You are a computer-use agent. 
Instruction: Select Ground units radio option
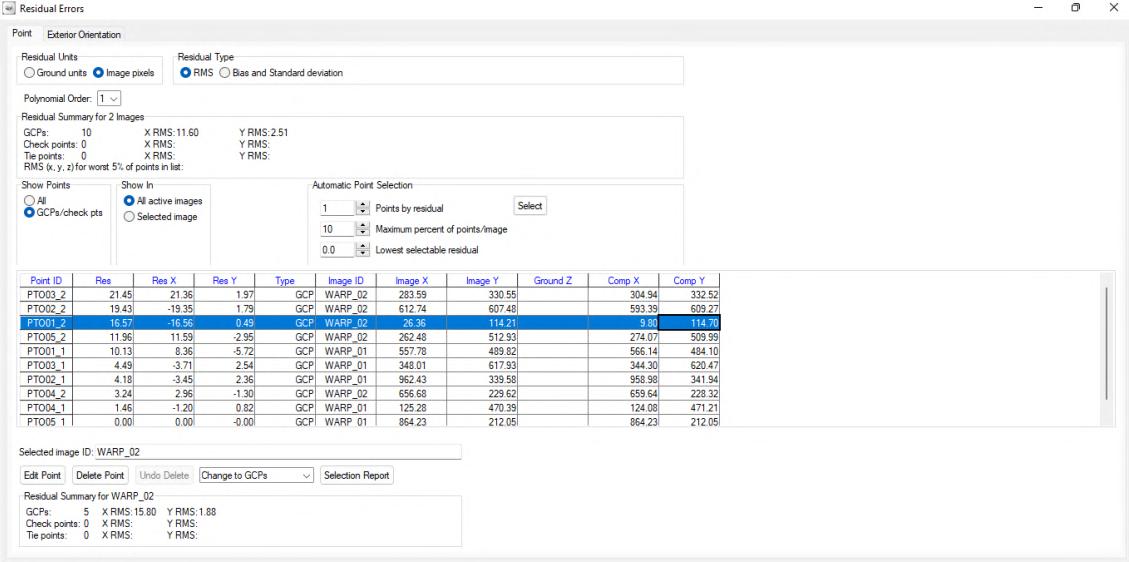(x=55, y=73)
